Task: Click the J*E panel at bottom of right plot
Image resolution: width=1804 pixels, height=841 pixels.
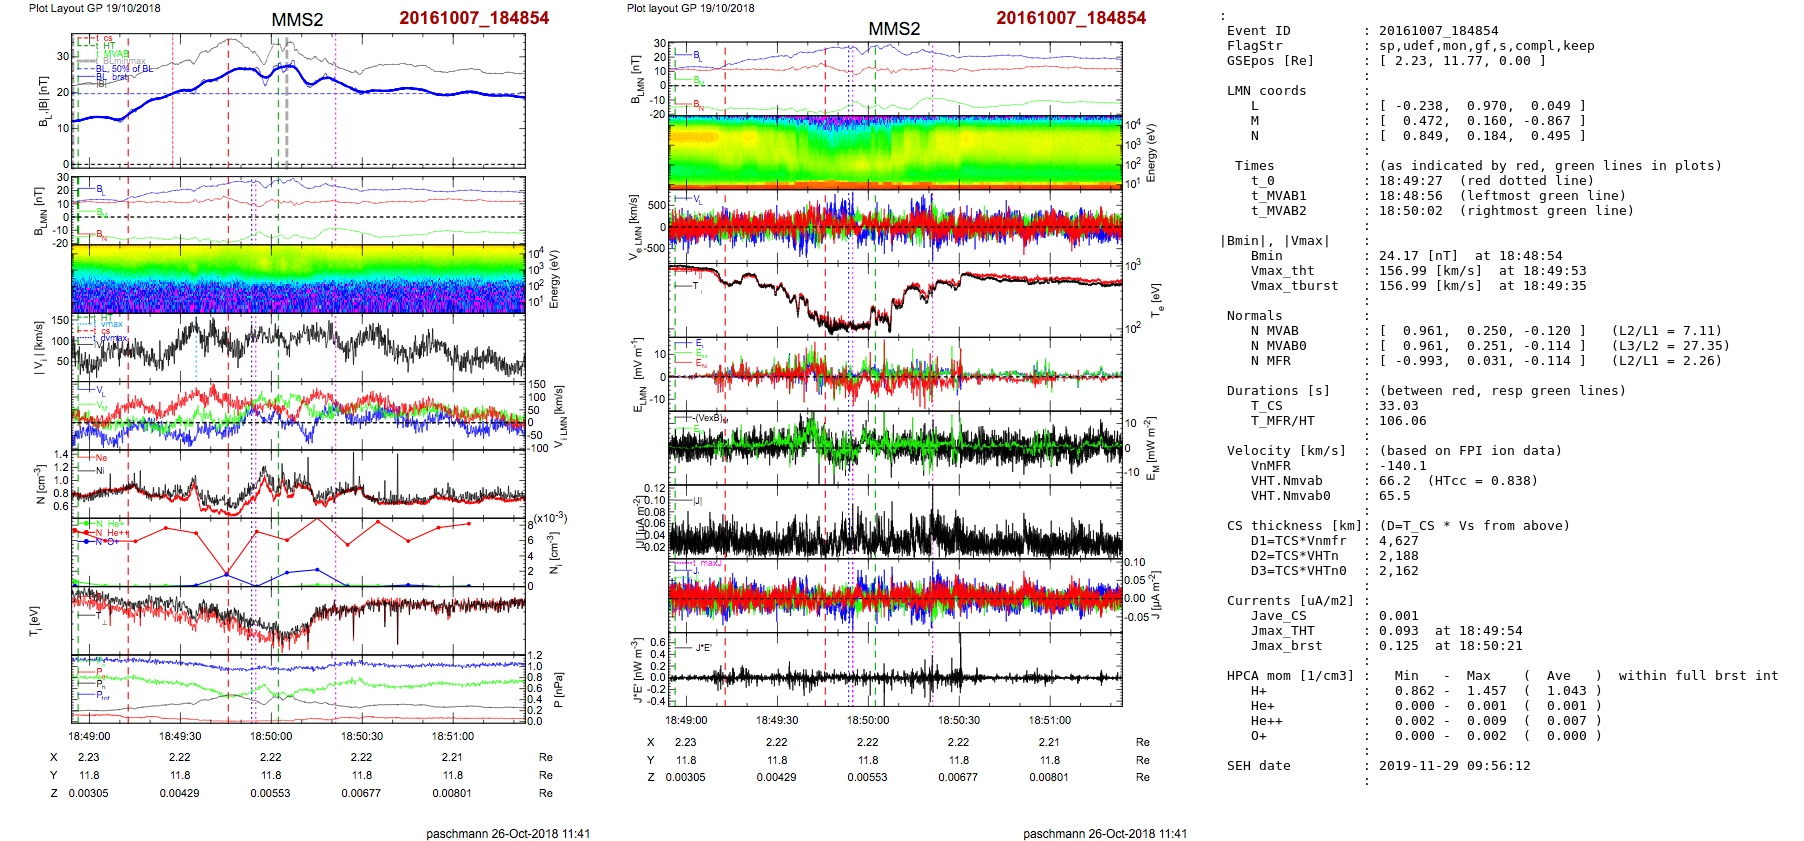Action: click(895, 669)
